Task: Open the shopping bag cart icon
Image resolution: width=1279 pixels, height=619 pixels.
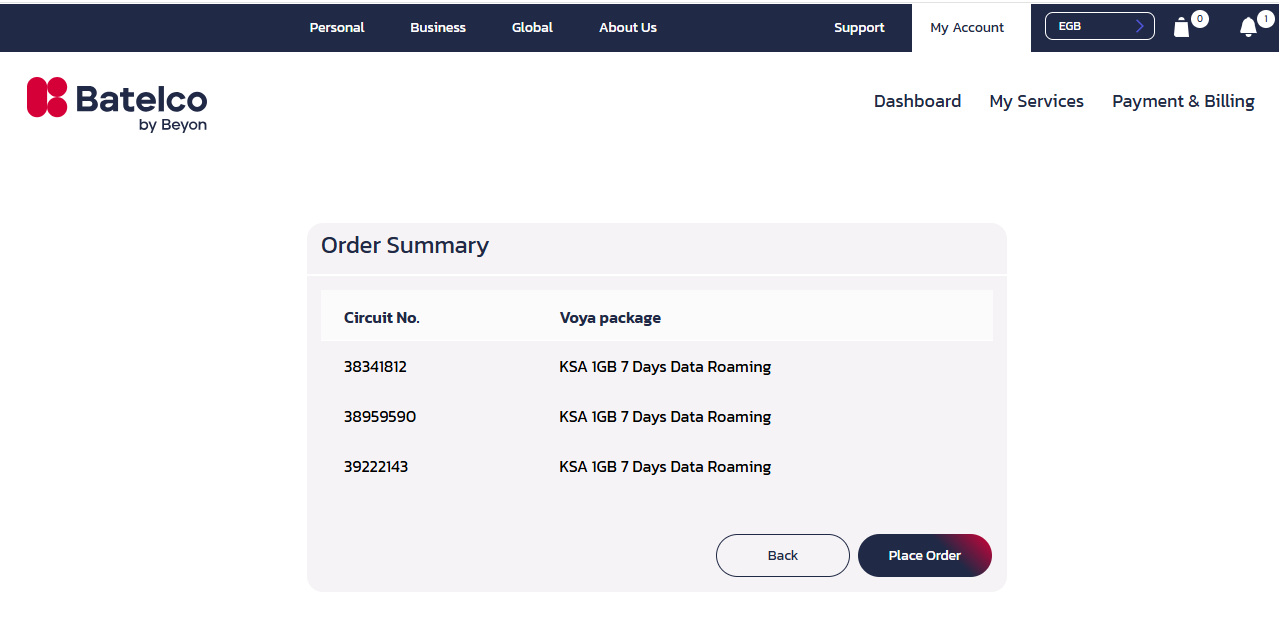Action: (x=1182, y=27)
